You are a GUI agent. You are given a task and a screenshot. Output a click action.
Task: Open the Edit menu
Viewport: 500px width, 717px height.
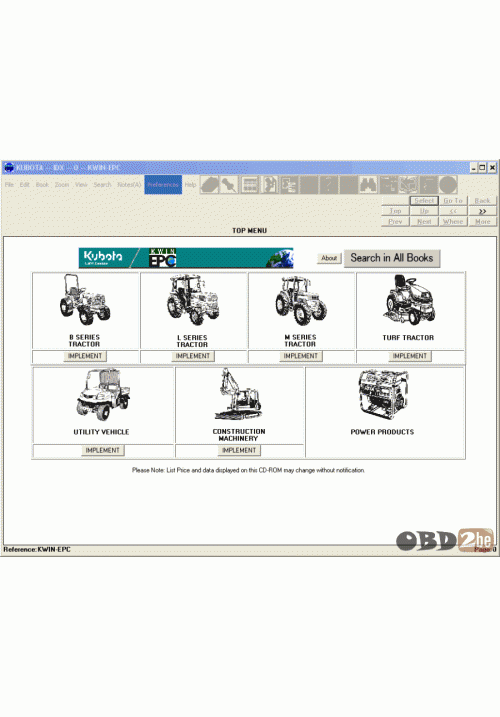point(25,185)
